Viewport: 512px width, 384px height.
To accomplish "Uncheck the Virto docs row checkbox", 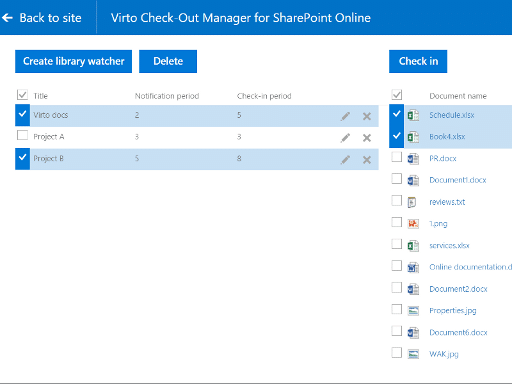I will point(22,115).
